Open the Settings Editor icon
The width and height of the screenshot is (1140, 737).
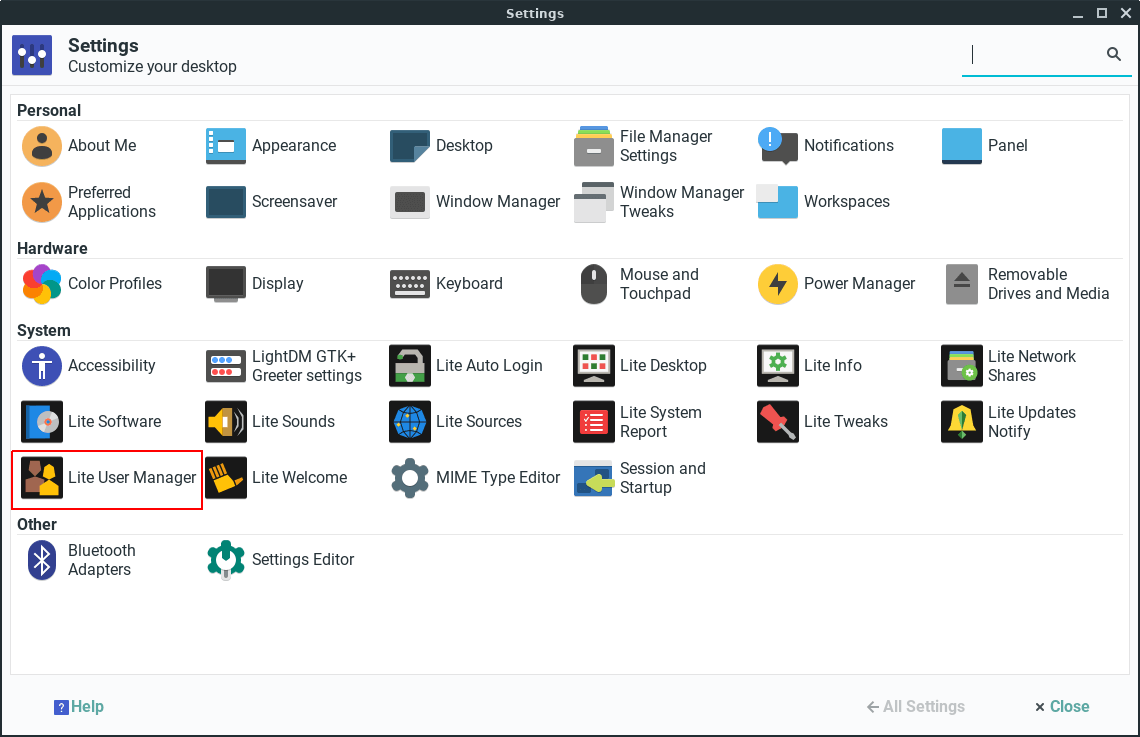click(x=226, y=560)
